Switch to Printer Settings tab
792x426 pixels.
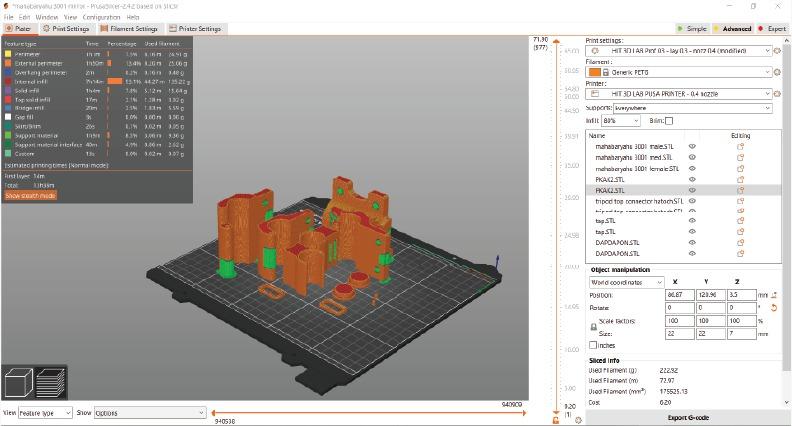195,29
